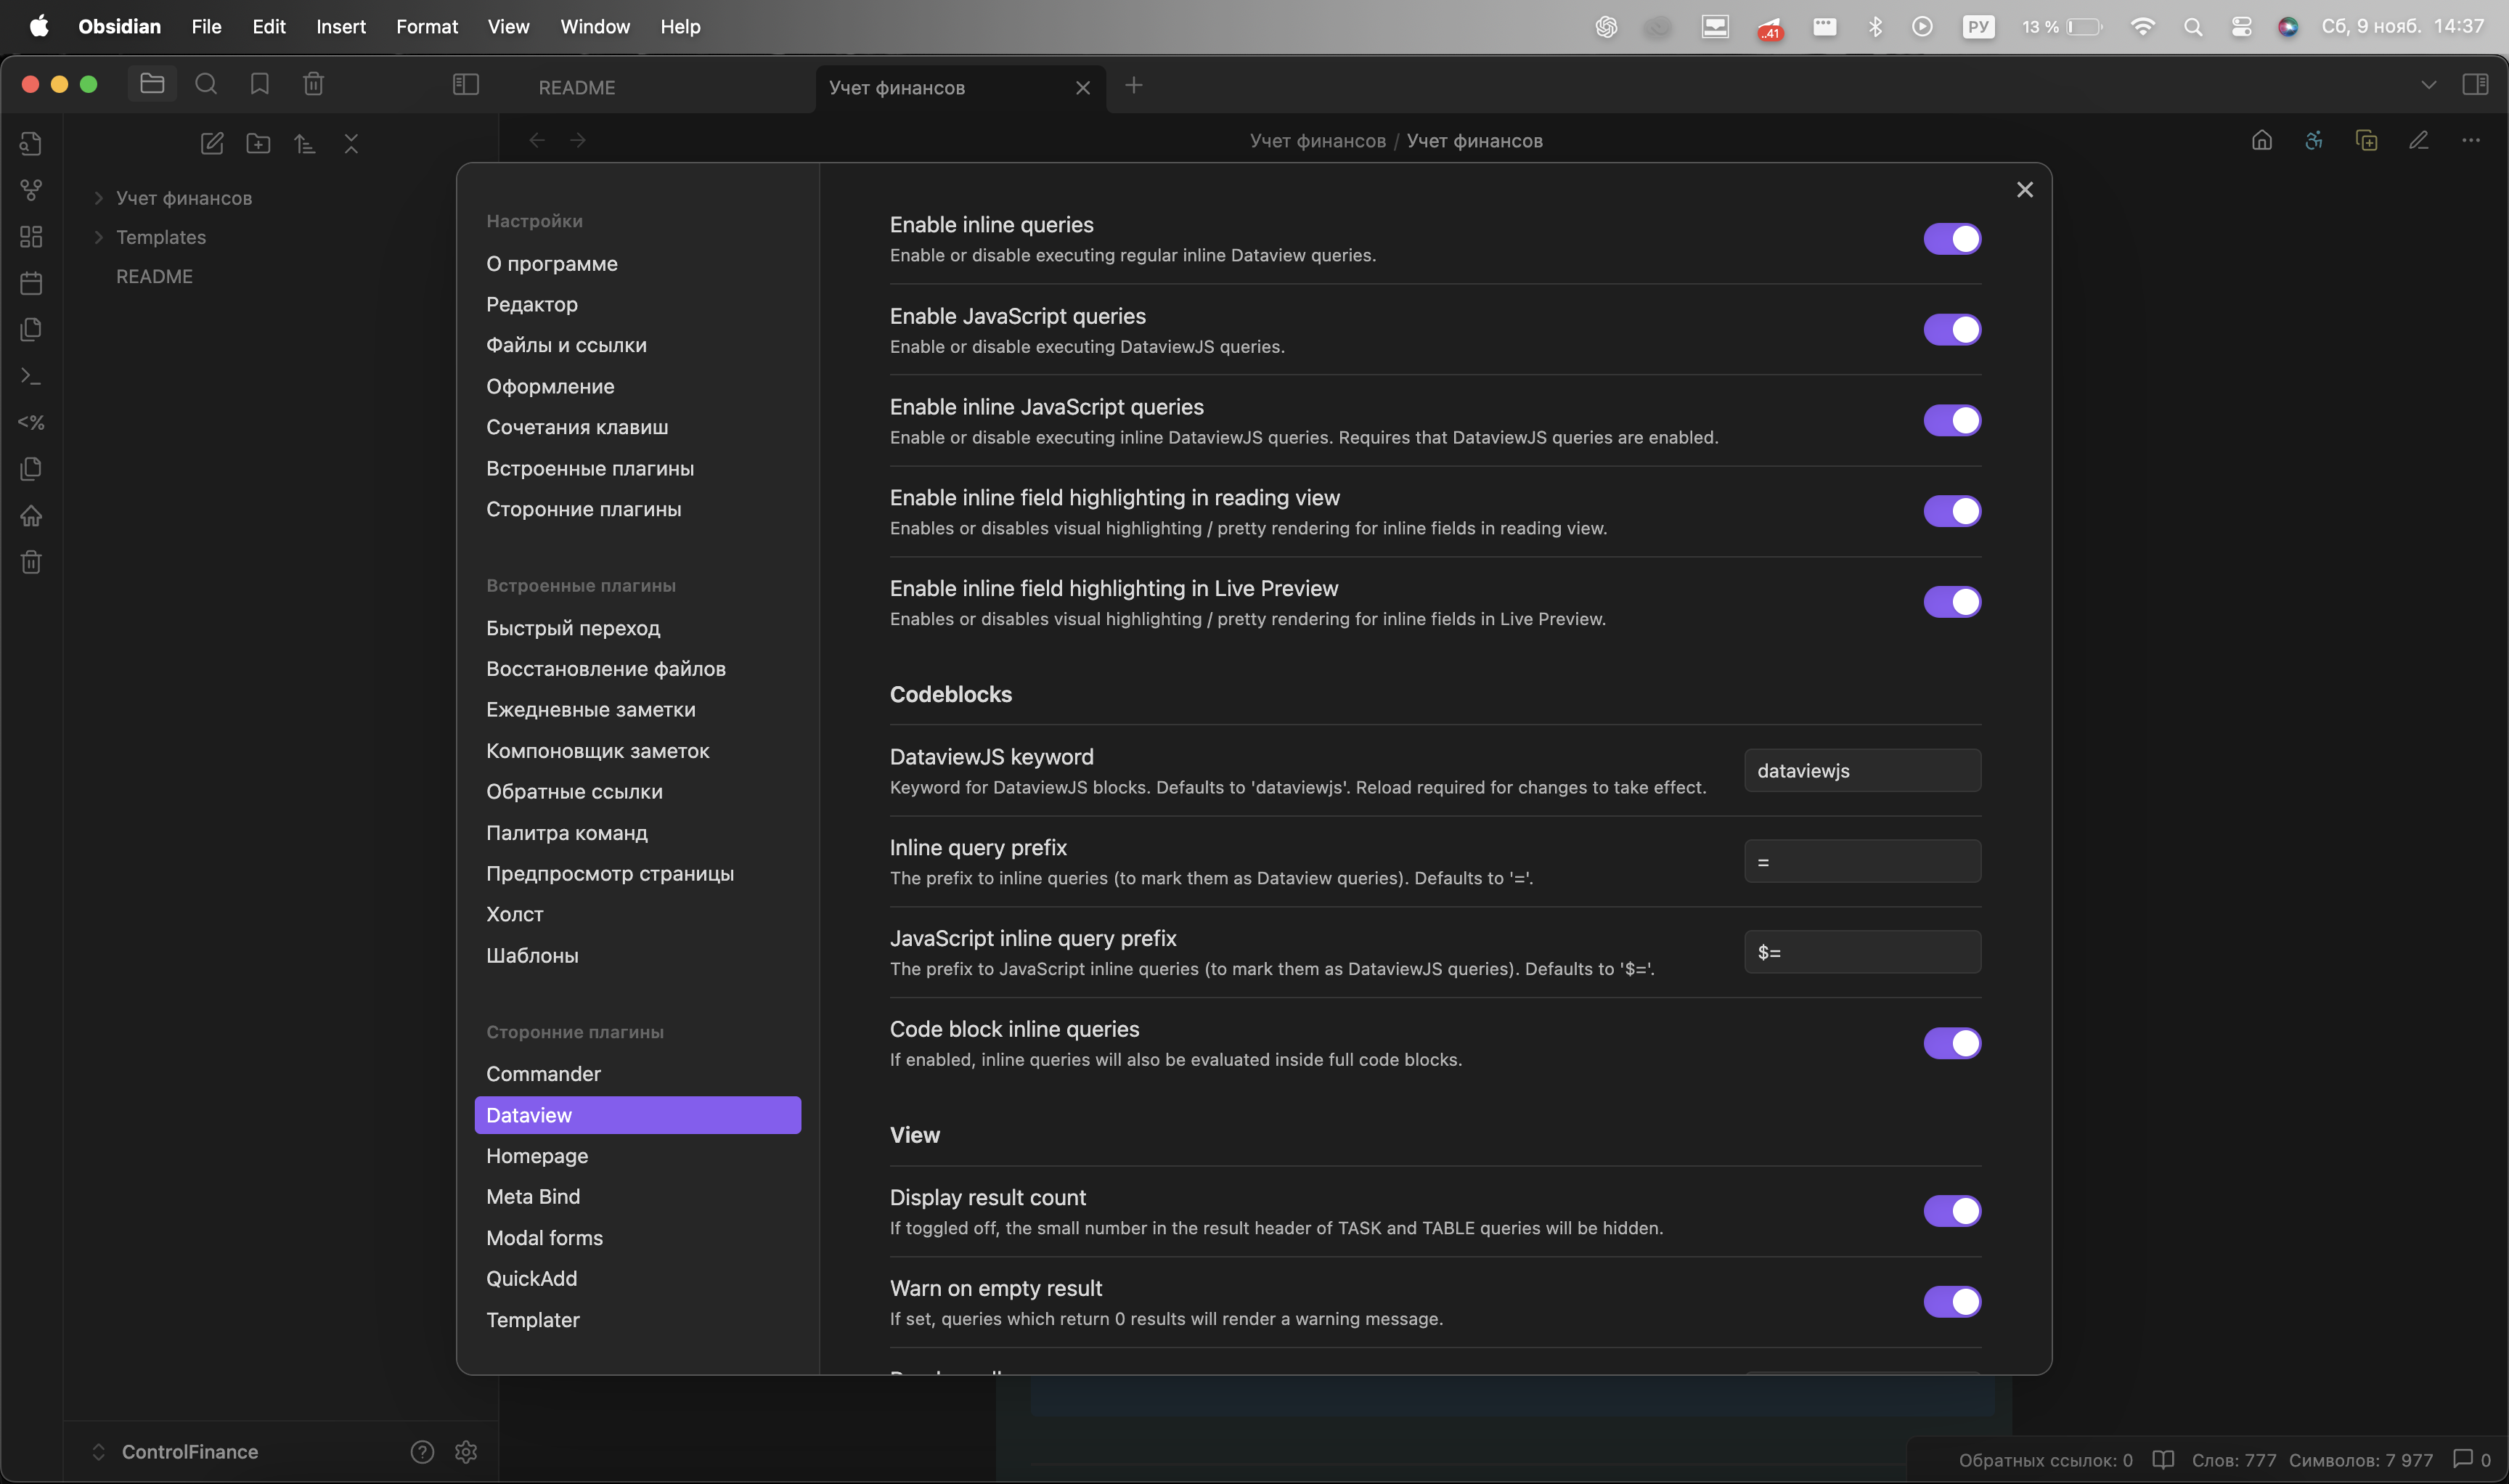Toggle off Code block inline queries
2509x1484 pixels.
(x=1951, y=1043)
